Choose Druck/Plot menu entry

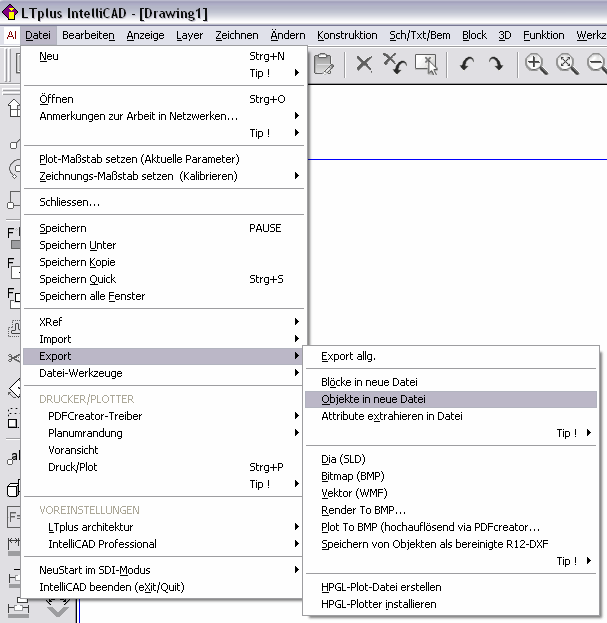164,468
